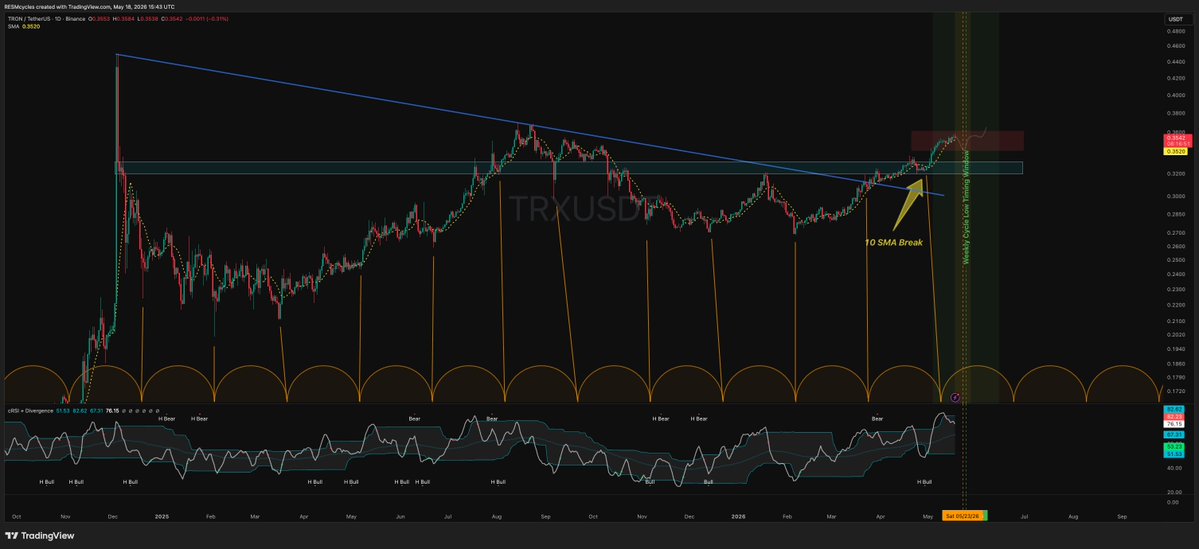Click the yellow 0.3520 SMA price label
This screenshot has width=1199, height=549.
[x=1174, y=152]
